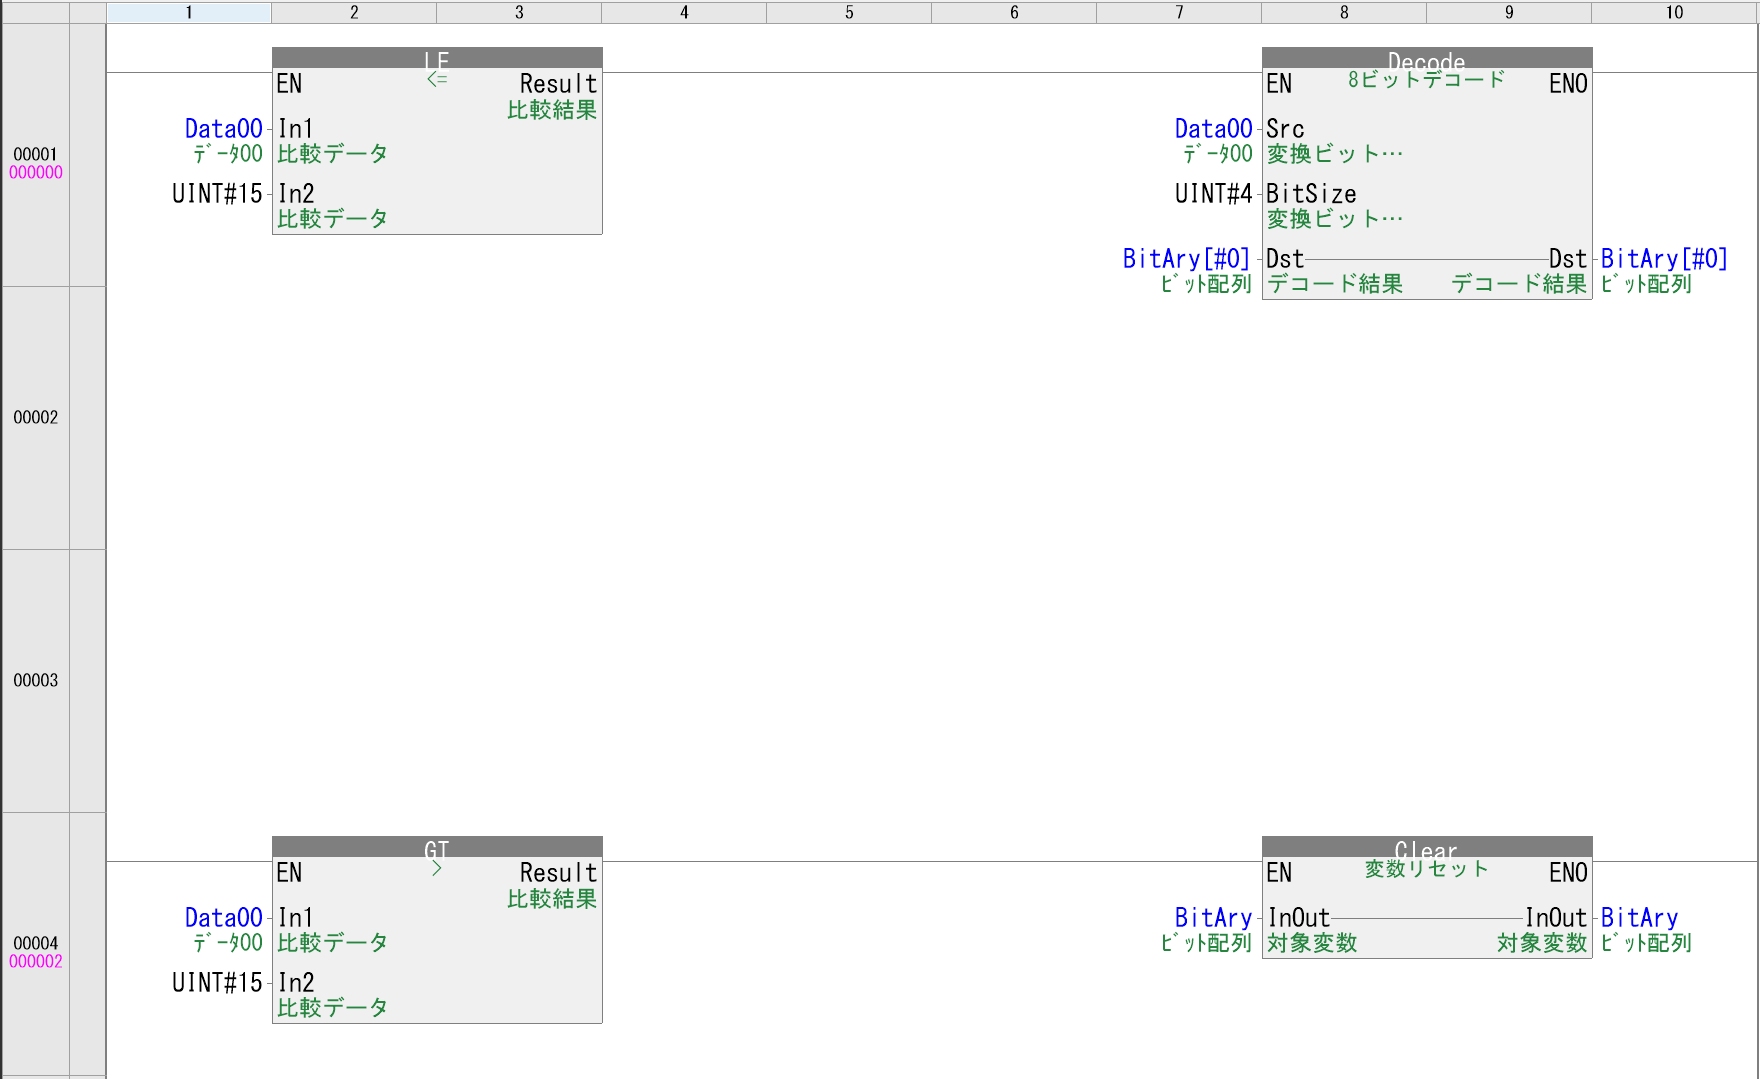Click the Clear function block title
Screen dimensions: 1760x1079
pyautogui.click(x=1426, y=848)
